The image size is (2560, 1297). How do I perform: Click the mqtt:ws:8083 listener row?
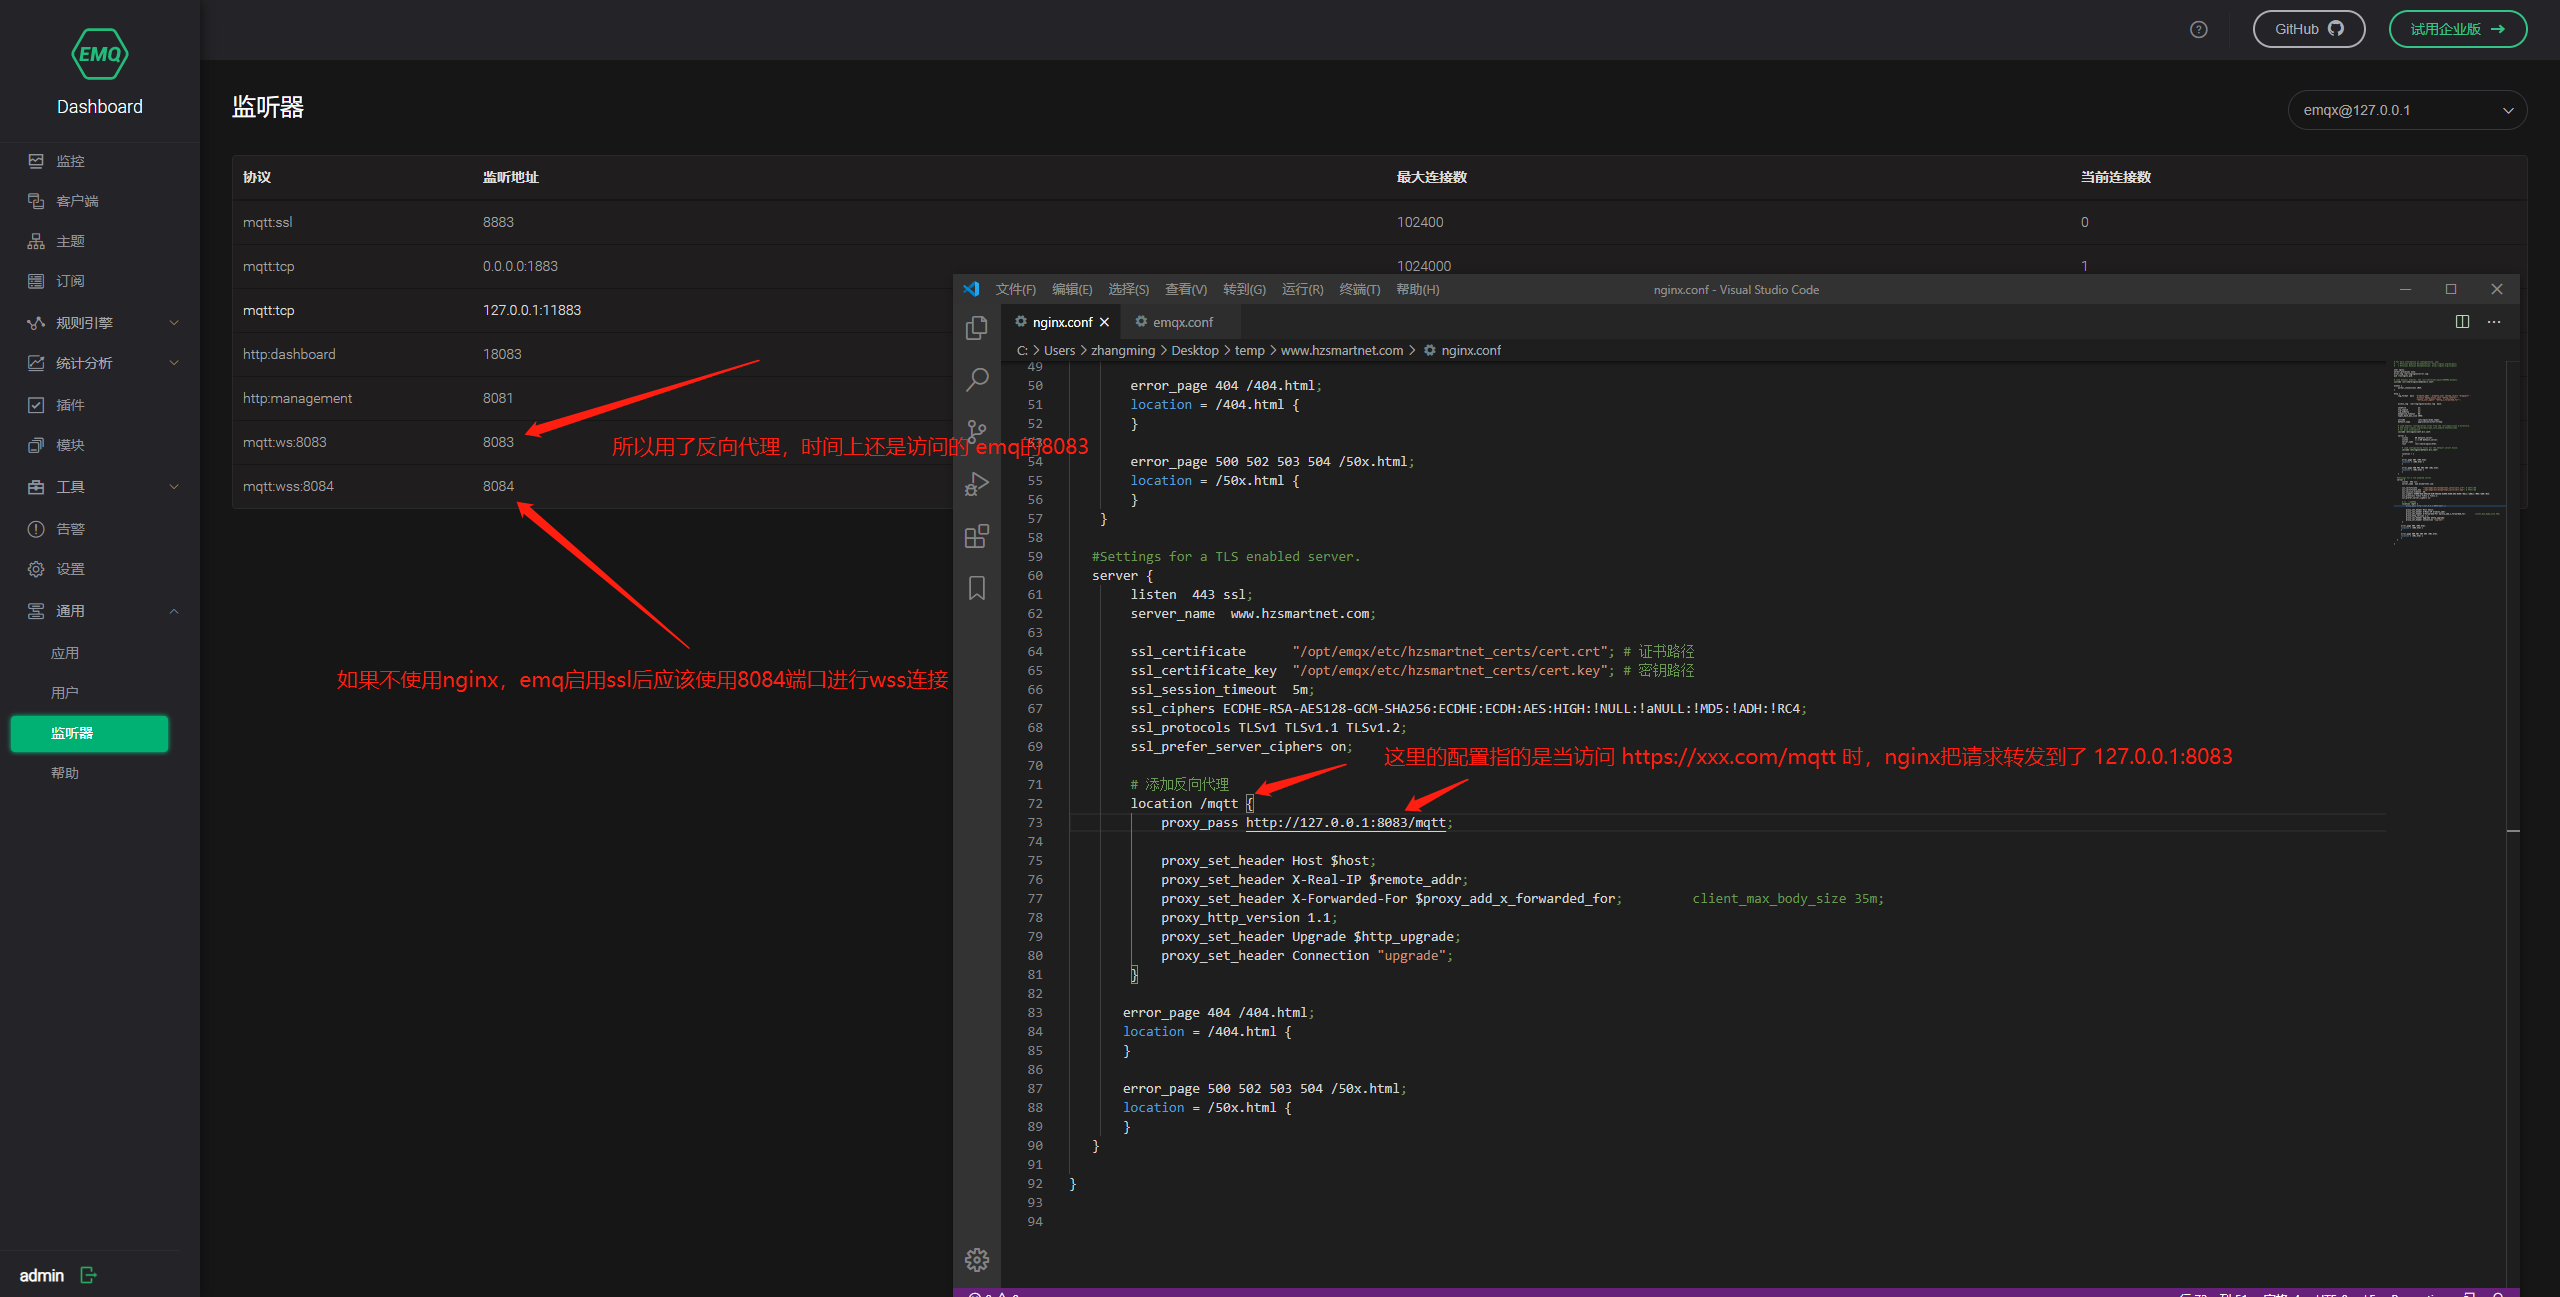tap(592, 442)
